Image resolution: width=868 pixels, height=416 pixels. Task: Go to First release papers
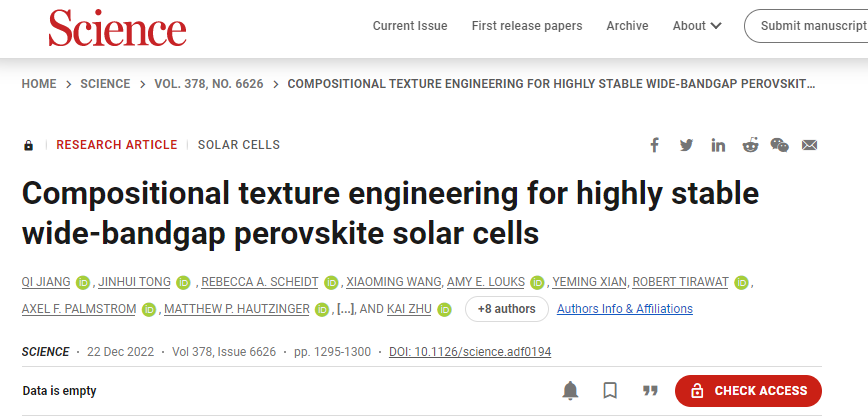point(526,26)
